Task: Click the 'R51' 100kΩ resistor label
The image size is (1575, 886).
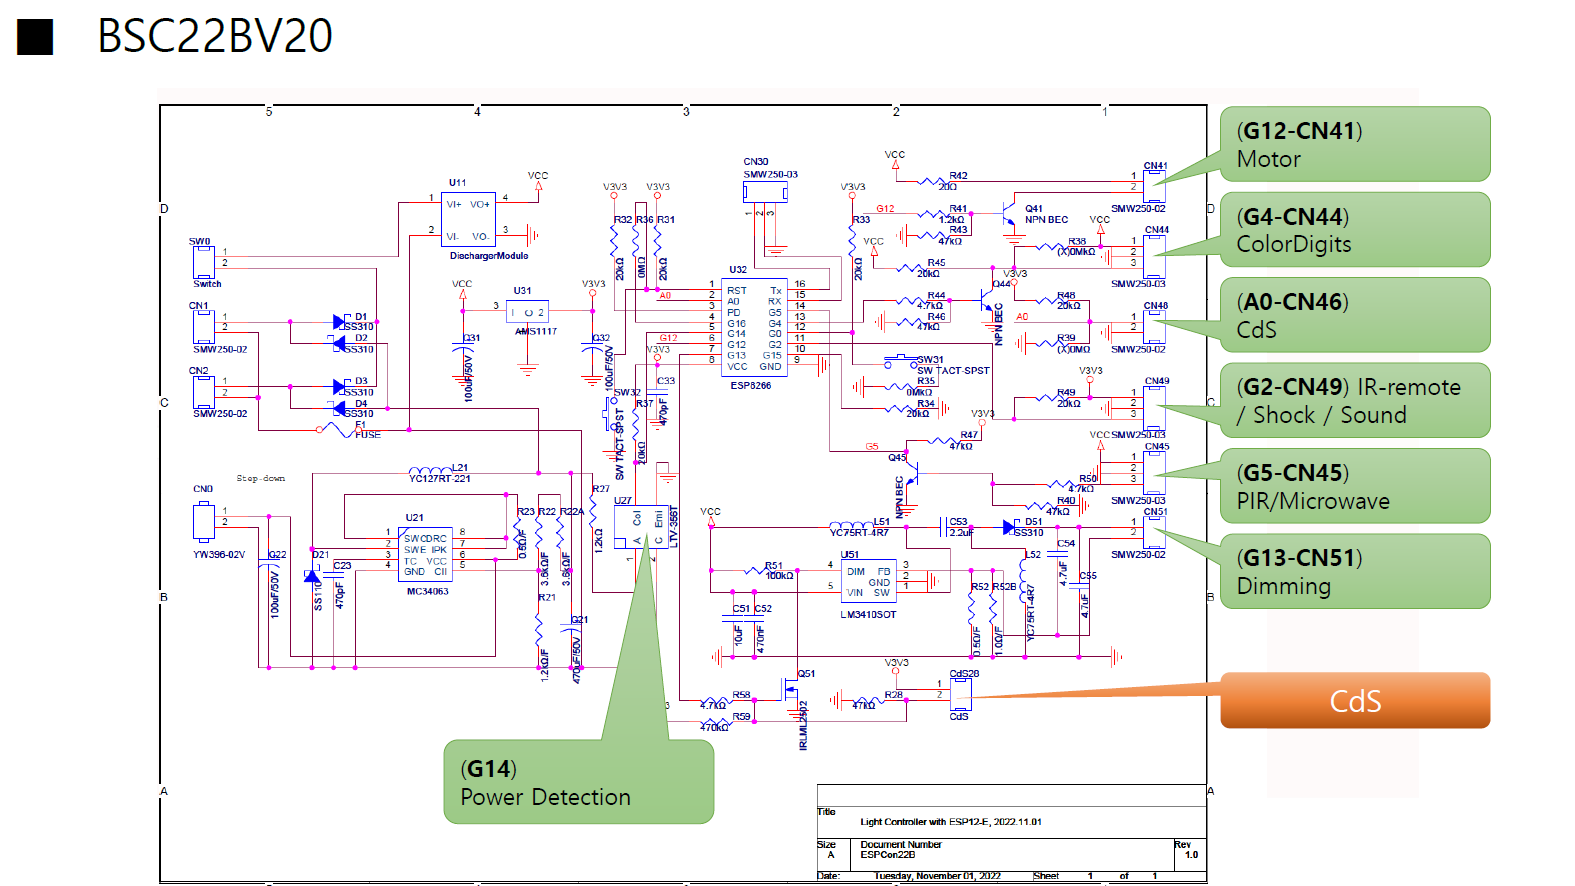Action: click(x=774, y=566)
